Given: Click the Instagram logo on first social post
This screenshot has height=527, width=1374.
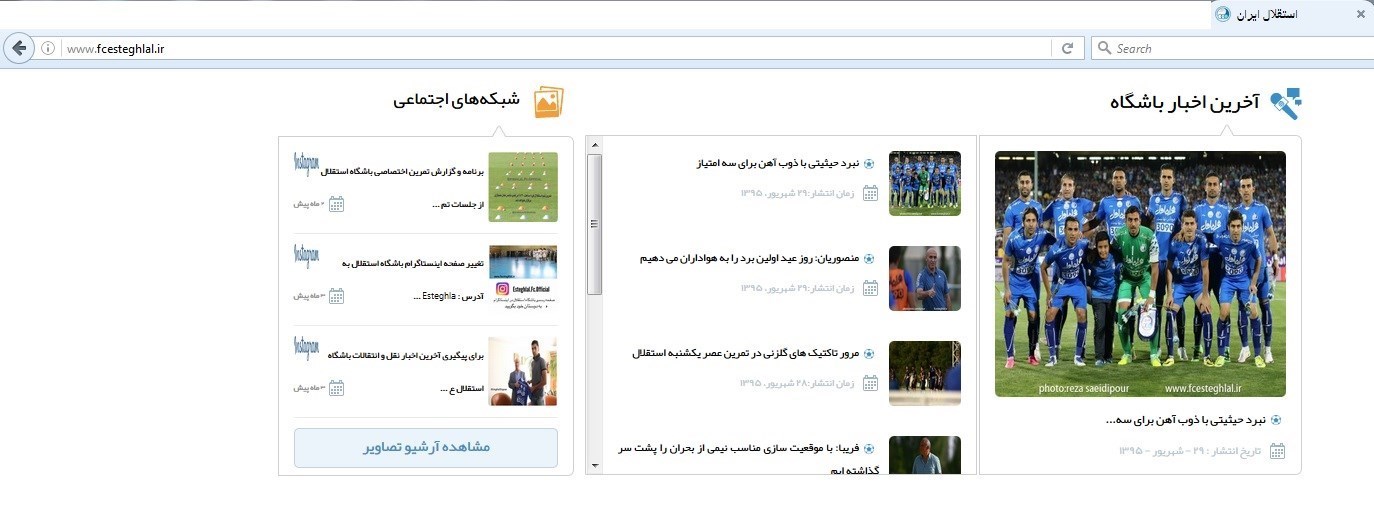Looking at the screenshot, I should coord(306,164).
